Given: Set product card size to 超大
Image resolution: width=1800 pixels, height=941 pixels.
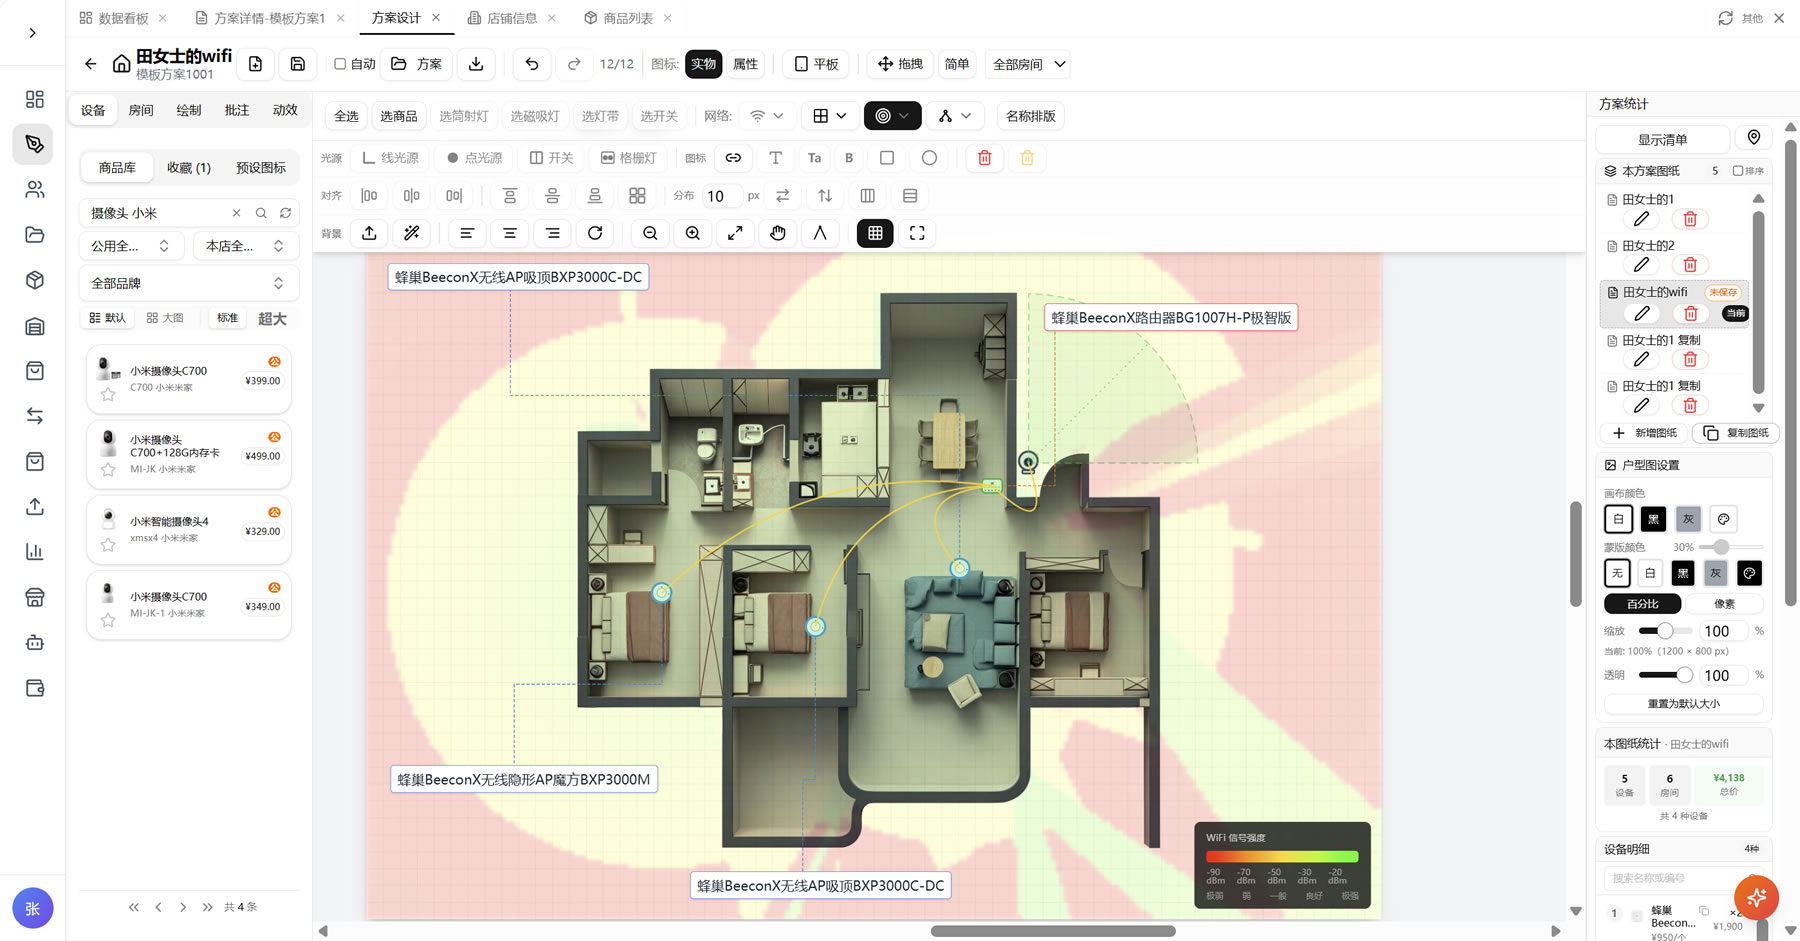Looking at the screenshot, I should coord(272,318).
